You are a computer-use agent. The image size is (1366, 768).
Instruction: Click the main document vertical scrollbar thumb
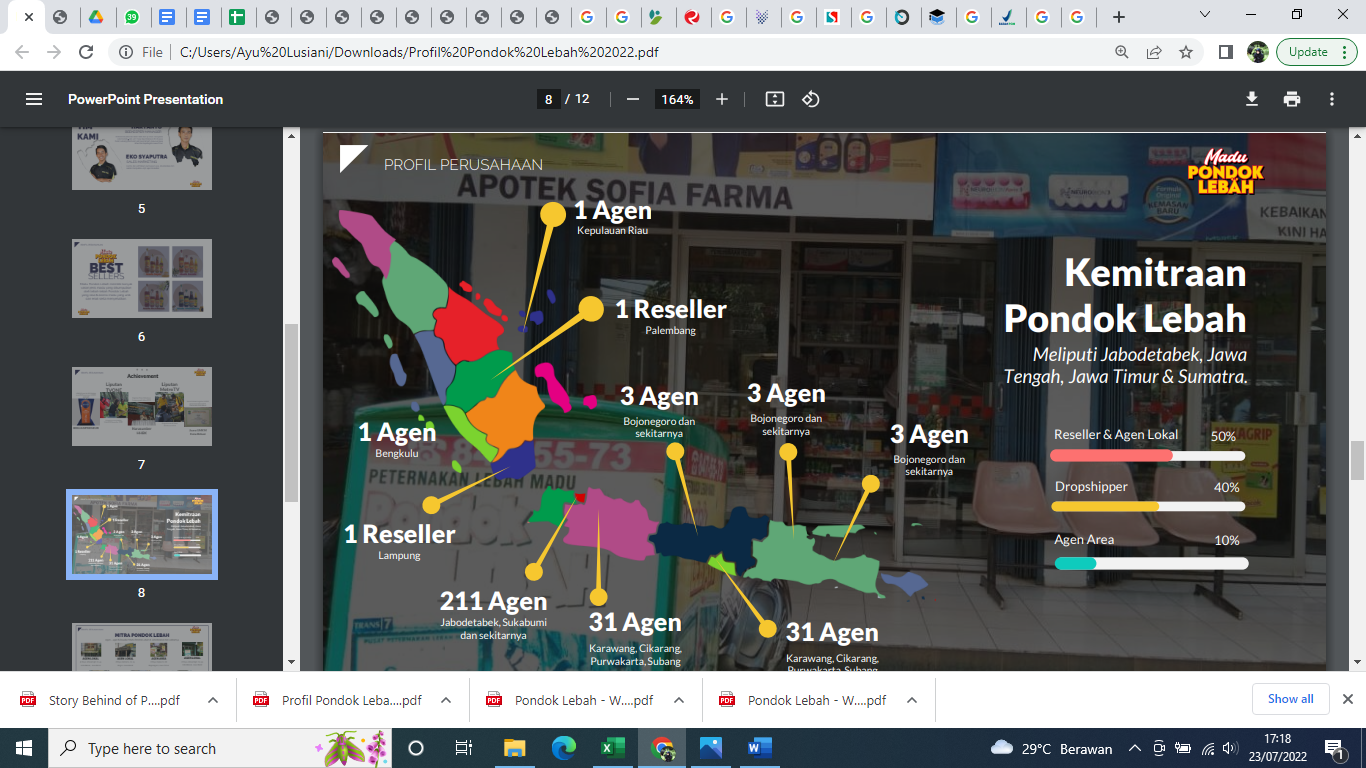click(1357, 460)
